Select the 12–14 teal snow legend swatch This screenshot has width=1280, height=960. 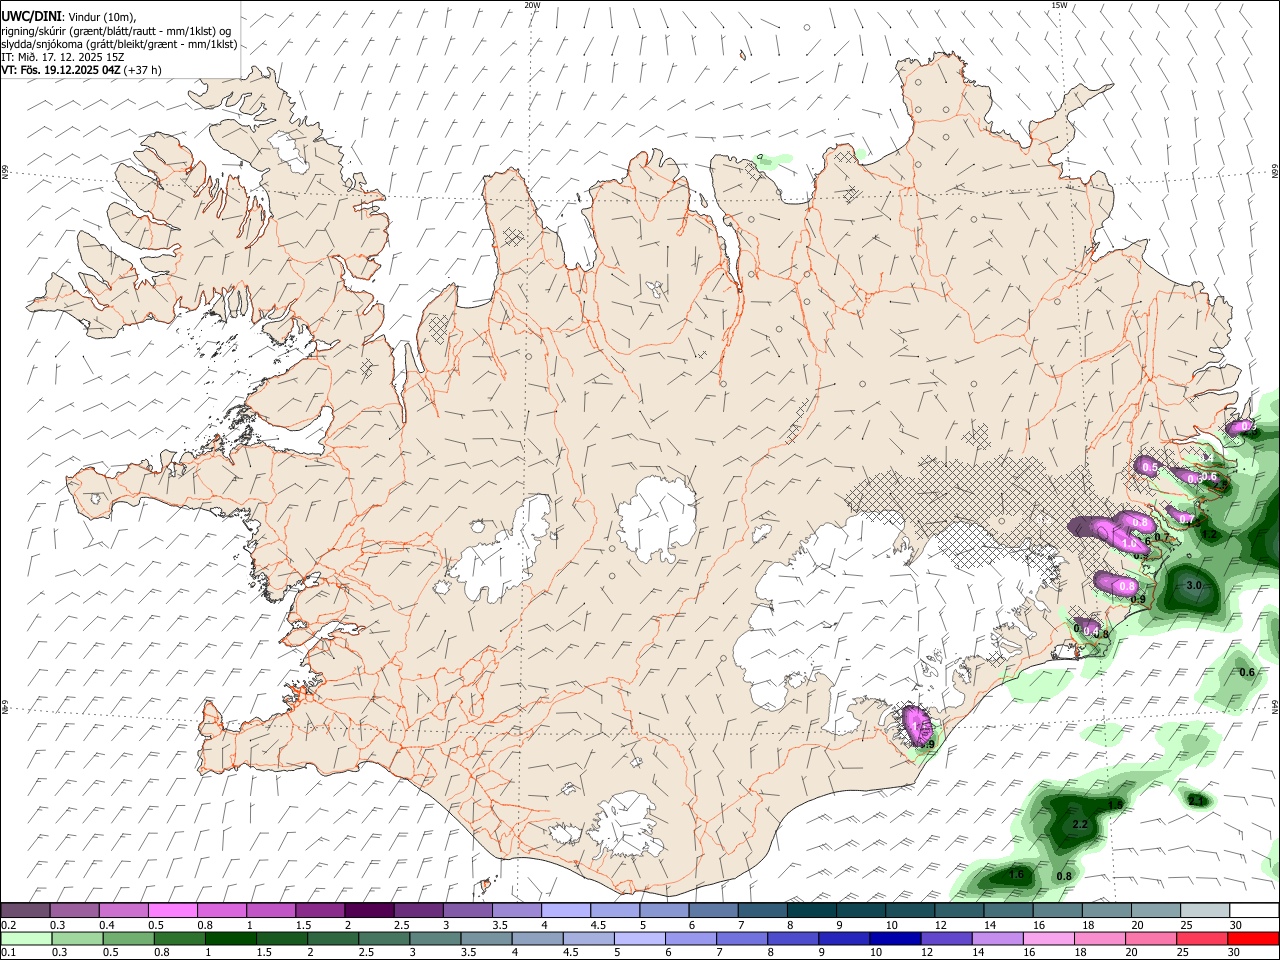[x=959, y=911]
